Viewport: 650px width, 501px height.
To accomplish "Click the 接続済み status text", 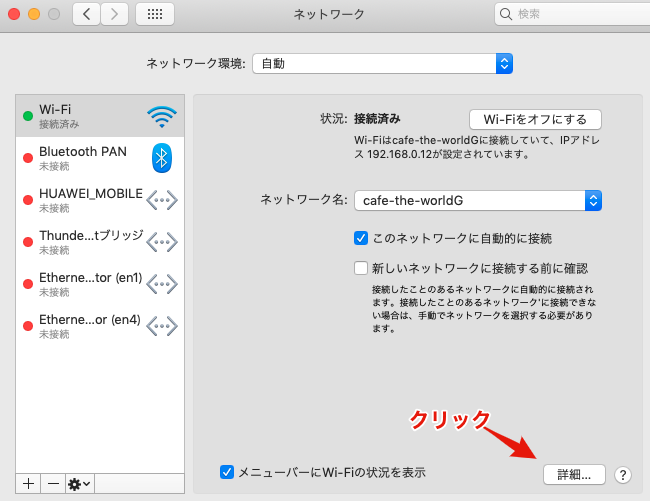I will coord(377,119).
